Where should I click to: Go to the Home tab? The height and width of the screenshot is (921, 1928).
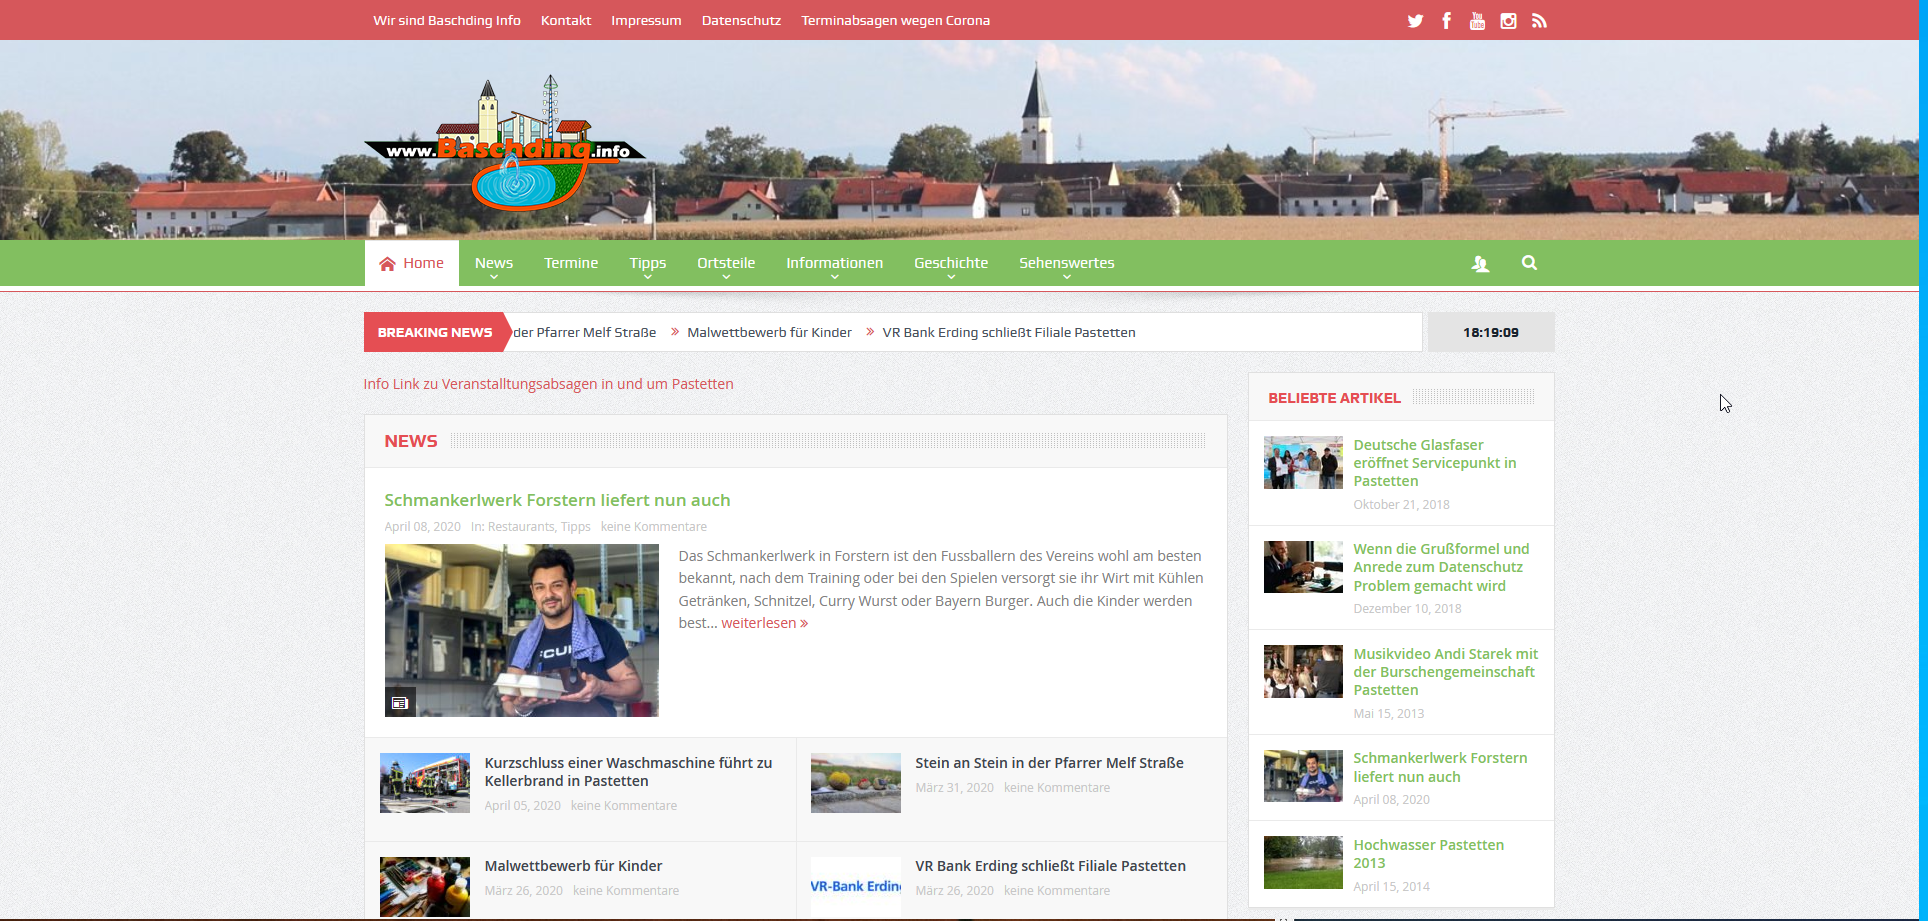point(411,263)
